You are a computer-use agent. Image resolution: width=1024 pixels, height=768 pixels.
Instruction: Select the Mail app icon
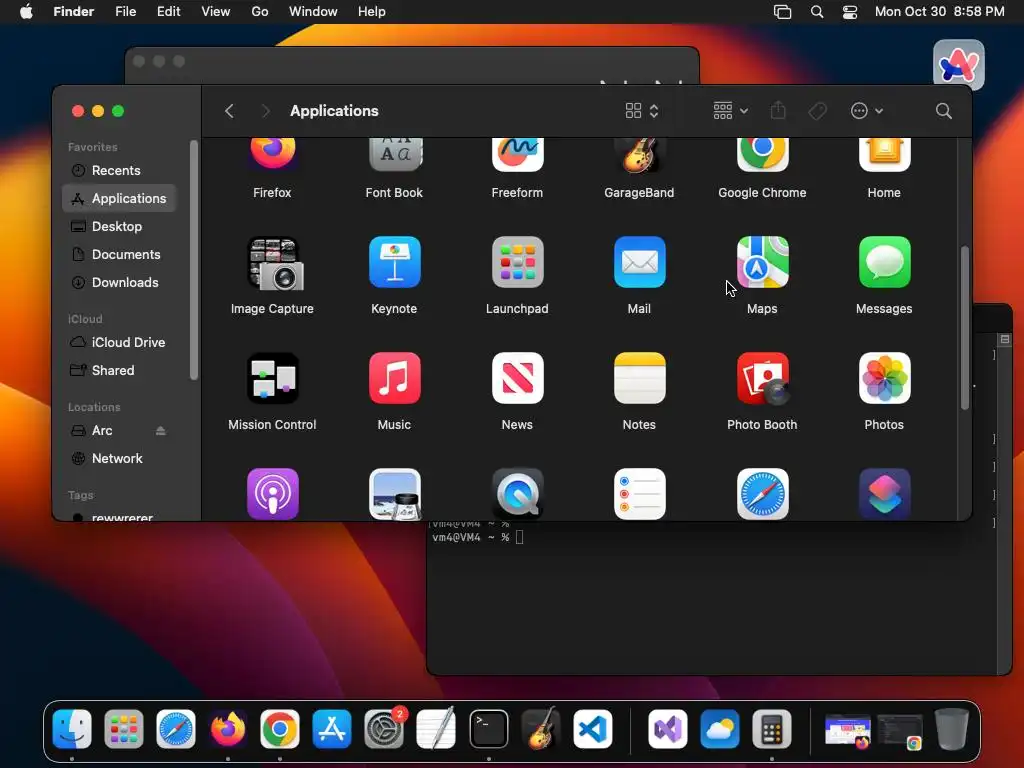pyautogui.click(x=639, y=262)
